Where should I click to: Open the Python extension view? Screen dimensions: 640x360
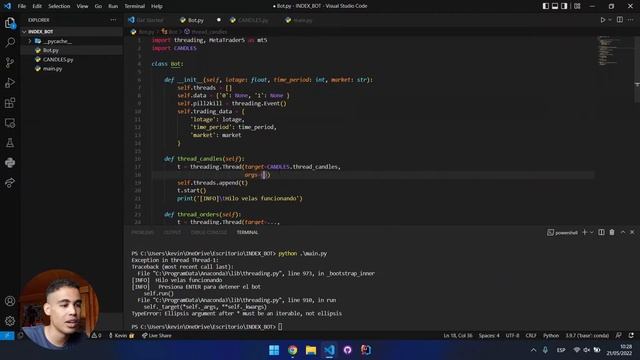pyautogui.click(x=10, y=162)
